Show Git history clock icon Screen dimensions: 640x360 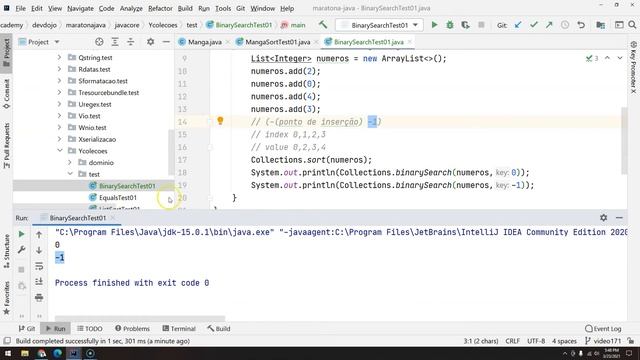(x=565, y=25)
